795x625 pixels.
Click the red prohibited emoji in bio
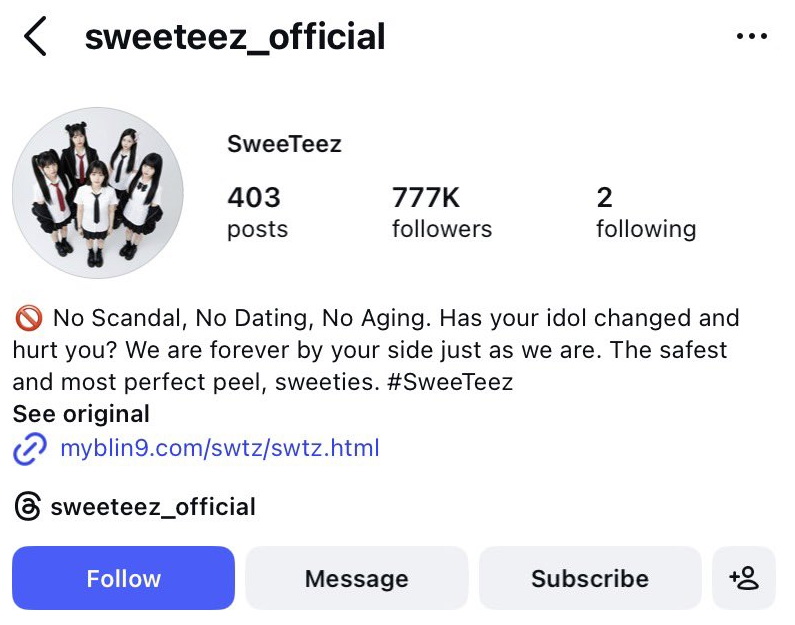coord(28,319)
